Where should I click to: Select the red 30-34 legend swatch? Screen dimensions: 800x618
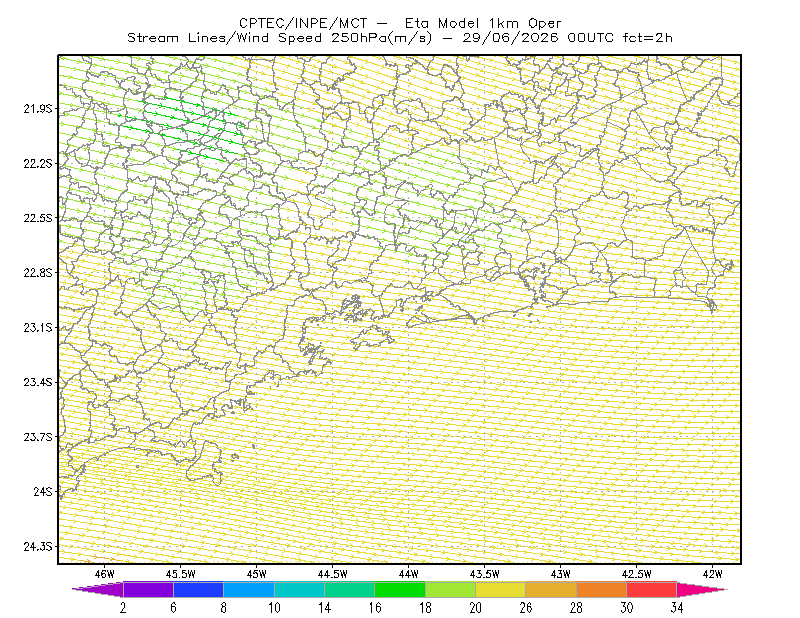point(652,589)
